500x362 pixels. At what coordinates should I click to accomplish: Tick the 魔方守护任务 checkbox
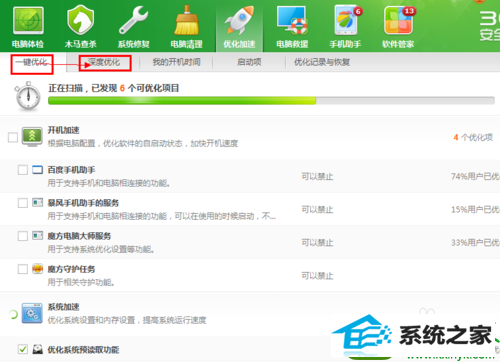23,269
